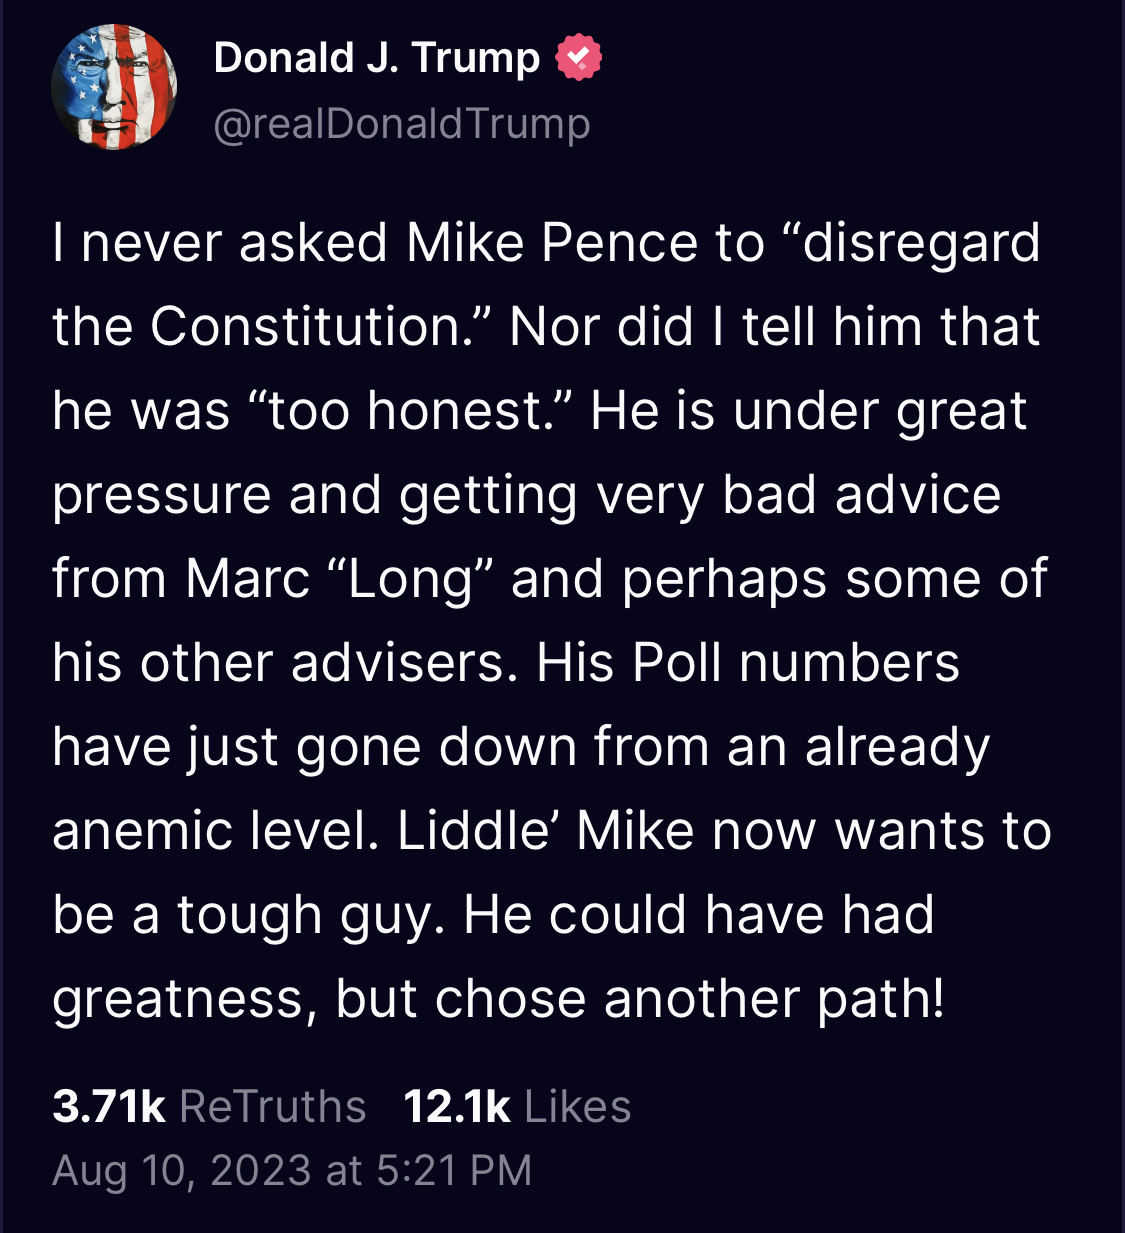Click the ReTruths label

coord(272,1107)
